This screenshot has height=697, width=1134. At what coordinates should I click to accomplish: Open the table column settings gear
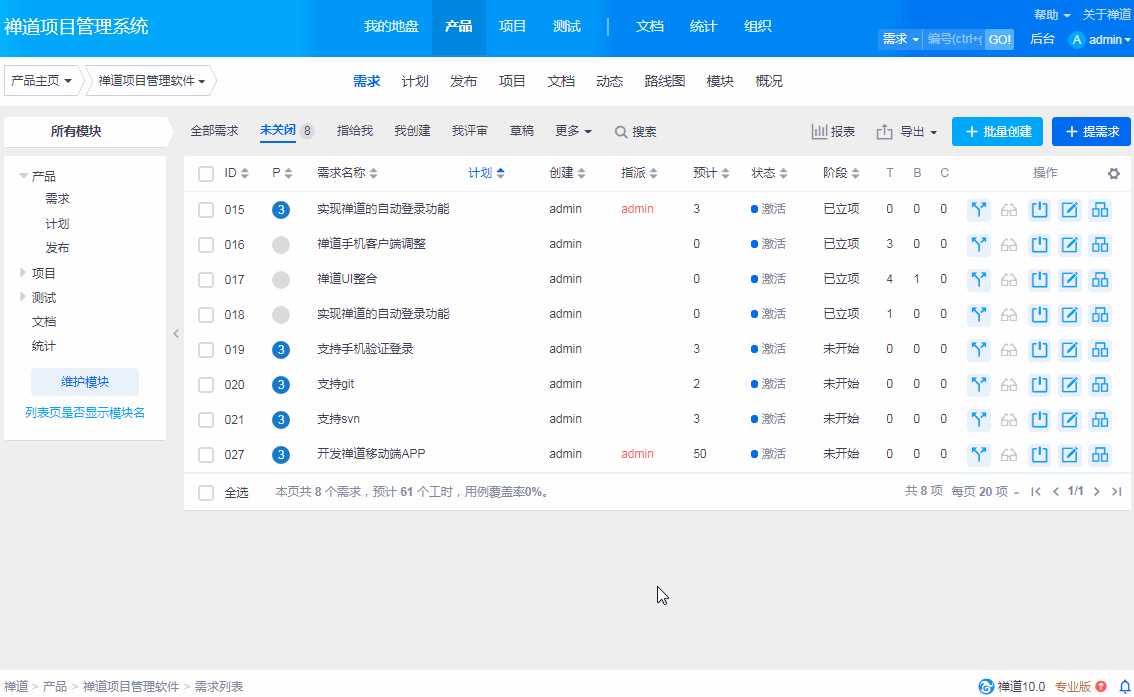pyautogui.click(x=1114, y=174)
